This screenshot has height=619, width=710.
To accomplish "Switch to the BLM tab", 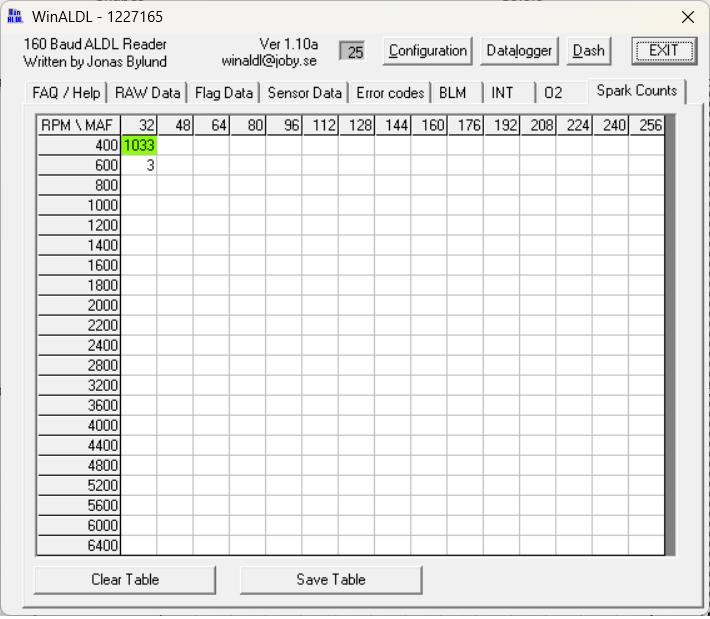I will tap(457, 93).
